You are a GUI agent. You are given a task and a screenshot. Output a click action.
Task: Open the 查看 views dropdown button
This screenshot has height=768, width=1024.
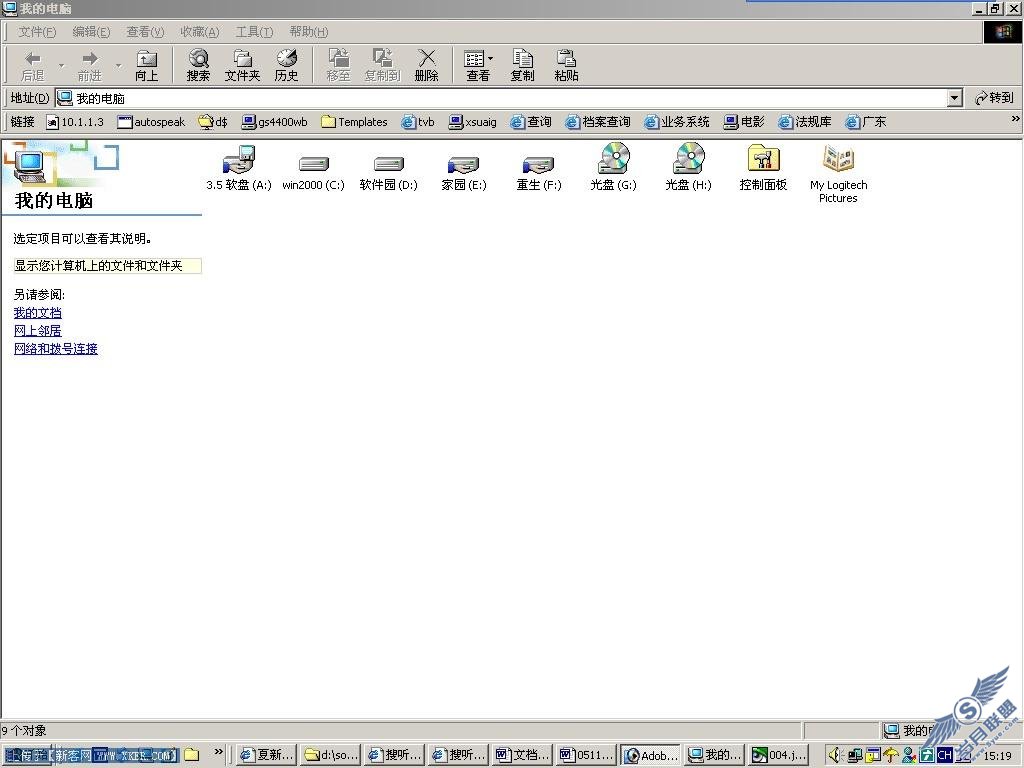pos(478,65)
